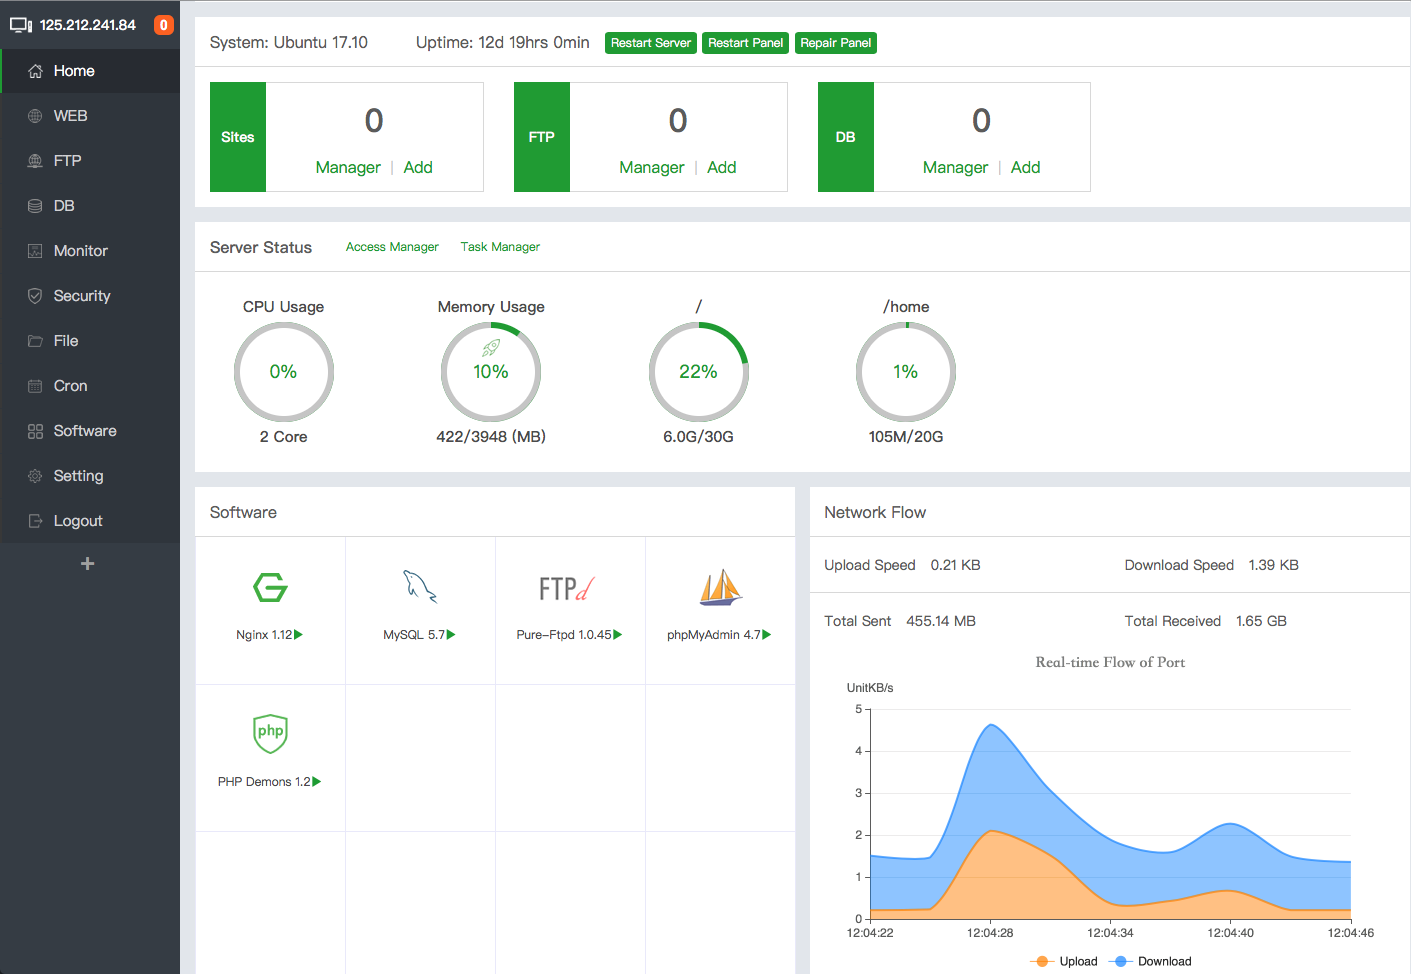This screenshot has height=974, width=1411.
Task: Click Add in the FTP card
Action: click(722, 167)
